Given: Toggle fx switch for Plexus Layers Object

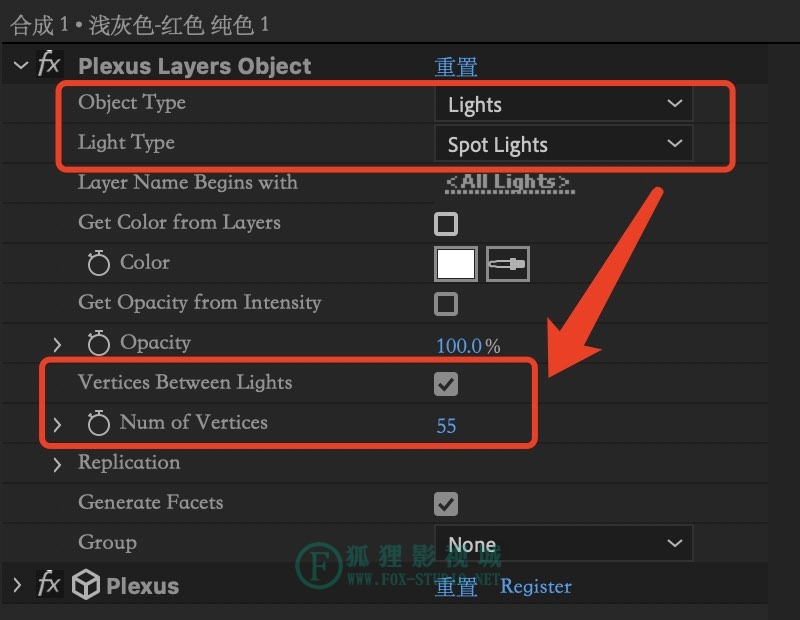Looking at the screenshot, I should click(49, 65).
